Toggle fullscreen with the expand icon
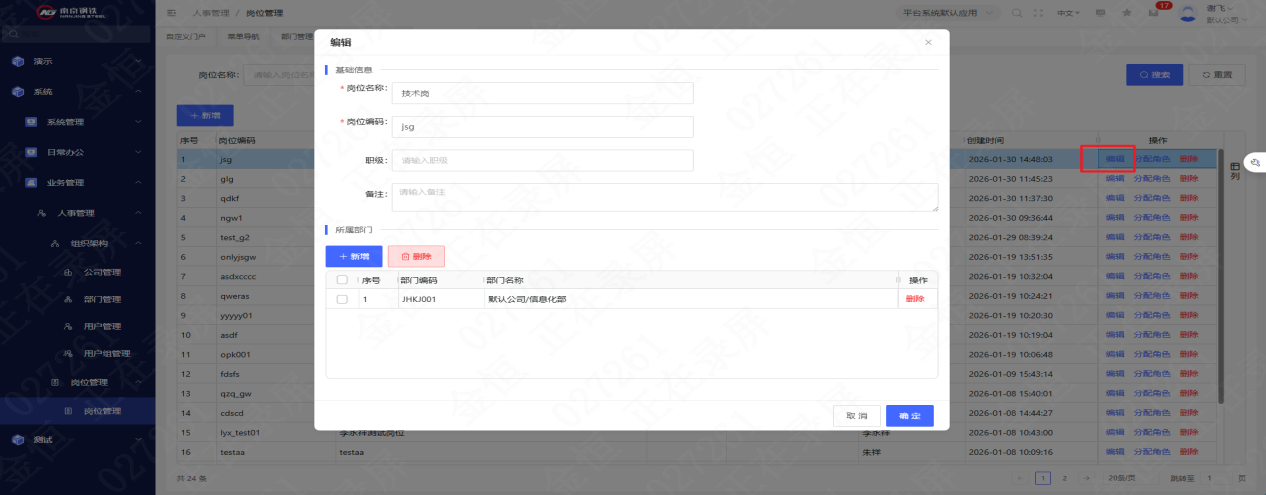 pyautogui.click(x=1038, y=13)
